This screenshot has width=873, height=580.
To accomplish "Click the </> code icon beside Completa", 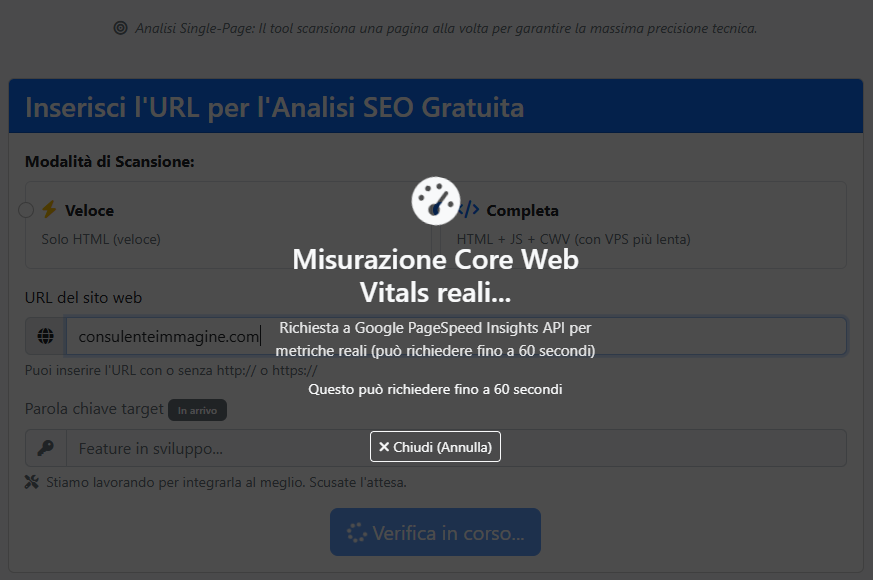I will click(467, 210).
